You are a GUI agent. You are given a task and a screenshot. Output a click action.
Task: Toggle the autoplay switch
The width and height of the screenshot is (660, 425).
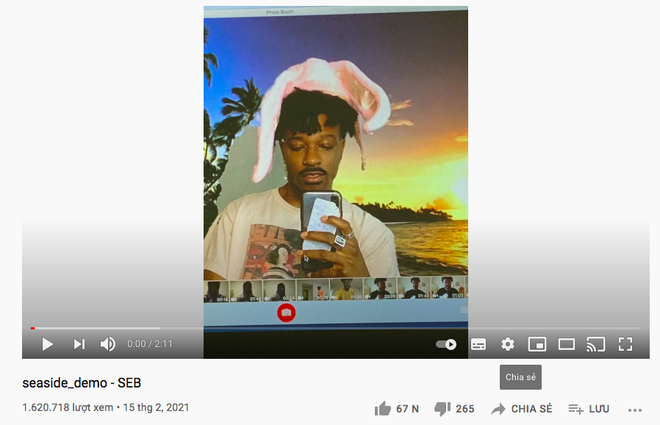446,344
